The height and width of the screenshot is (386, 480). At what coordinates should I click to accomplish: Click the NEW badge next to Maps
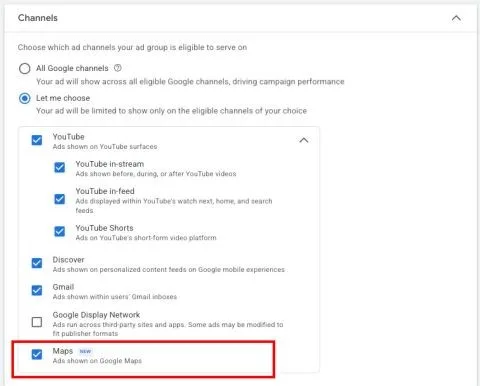click(x=85, y=351)
